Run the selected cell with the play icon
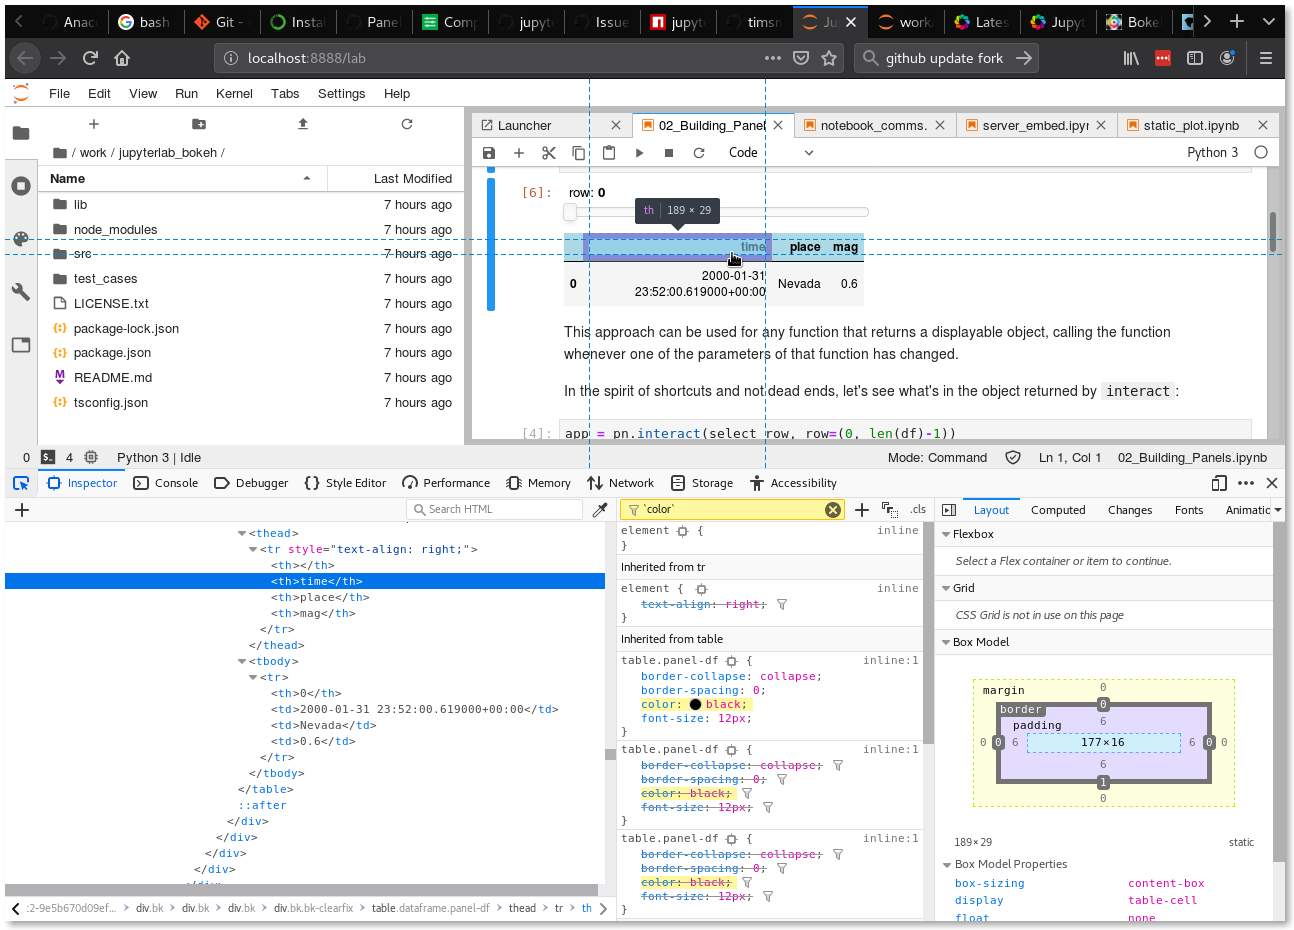The height and width of the screenshot is (930, 1294). point(639,152)
